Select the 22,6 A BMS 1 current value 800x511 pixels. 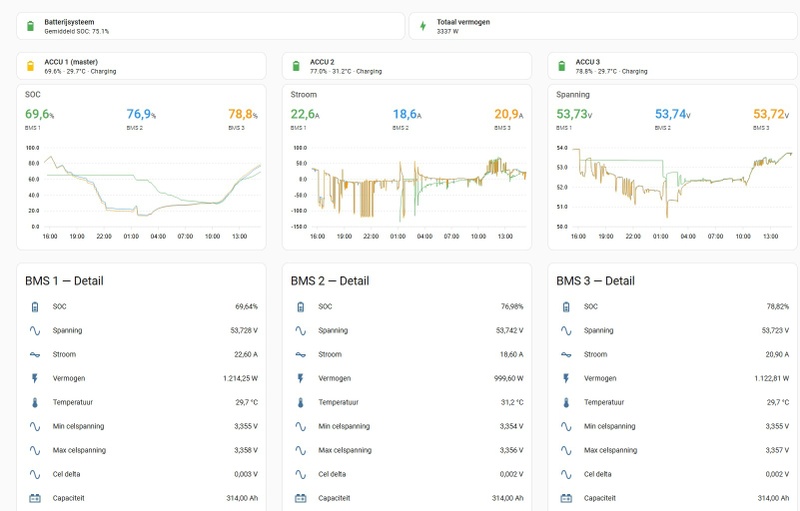pyautogui.click(x=305, y=114)
